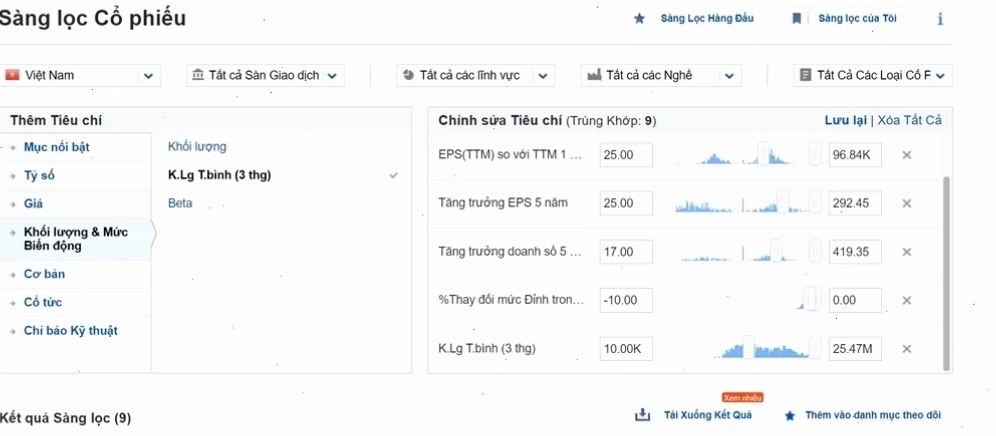Image resolution: width=996 pixels, height=436 pixels.
Task: Click Thêm vào danh mục theo dõi
Action: click(x=873, y=415)
